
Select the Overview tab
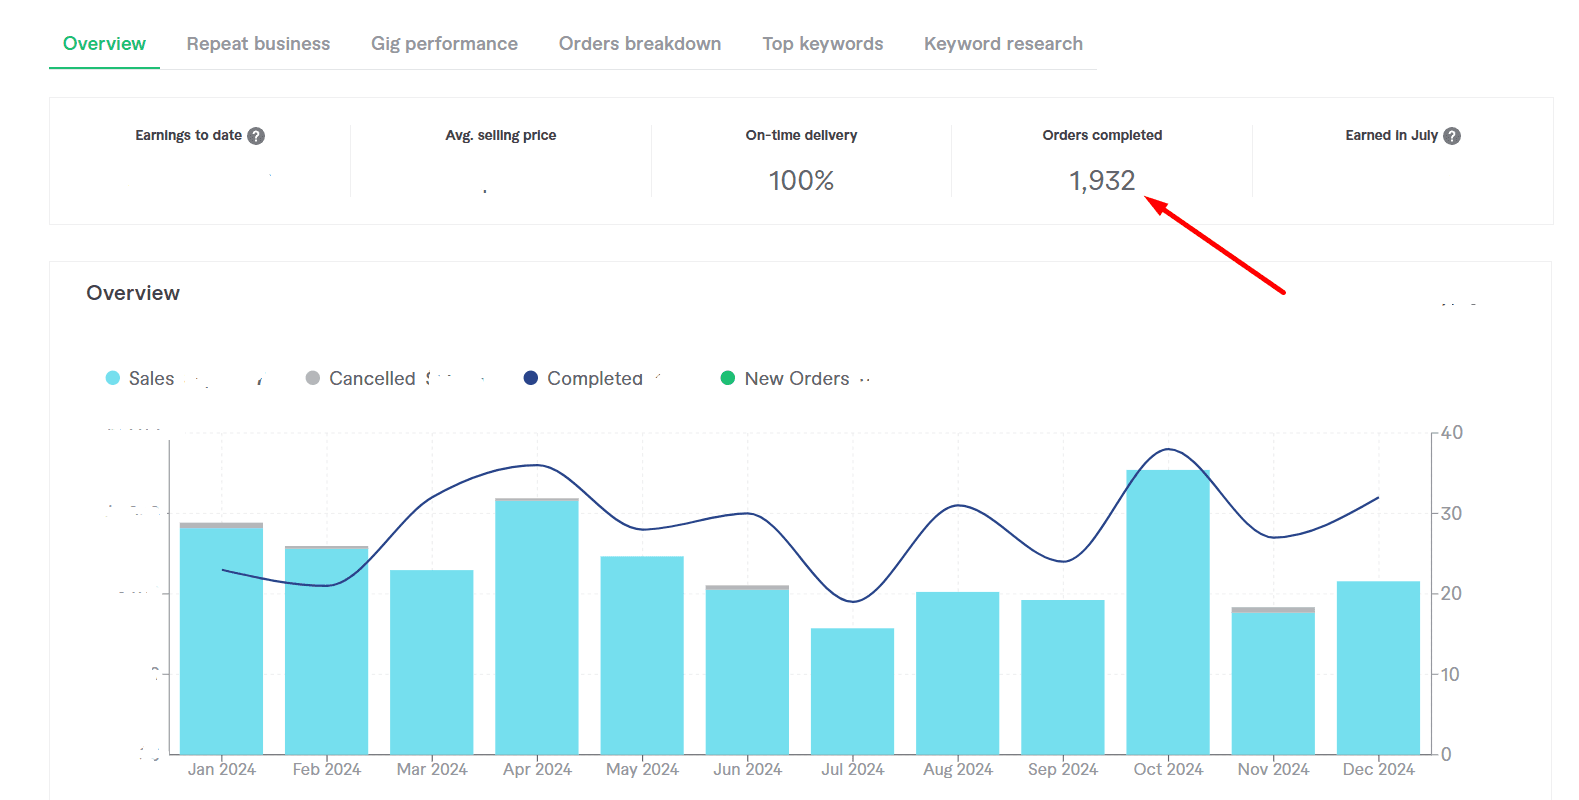pos(104,44)
